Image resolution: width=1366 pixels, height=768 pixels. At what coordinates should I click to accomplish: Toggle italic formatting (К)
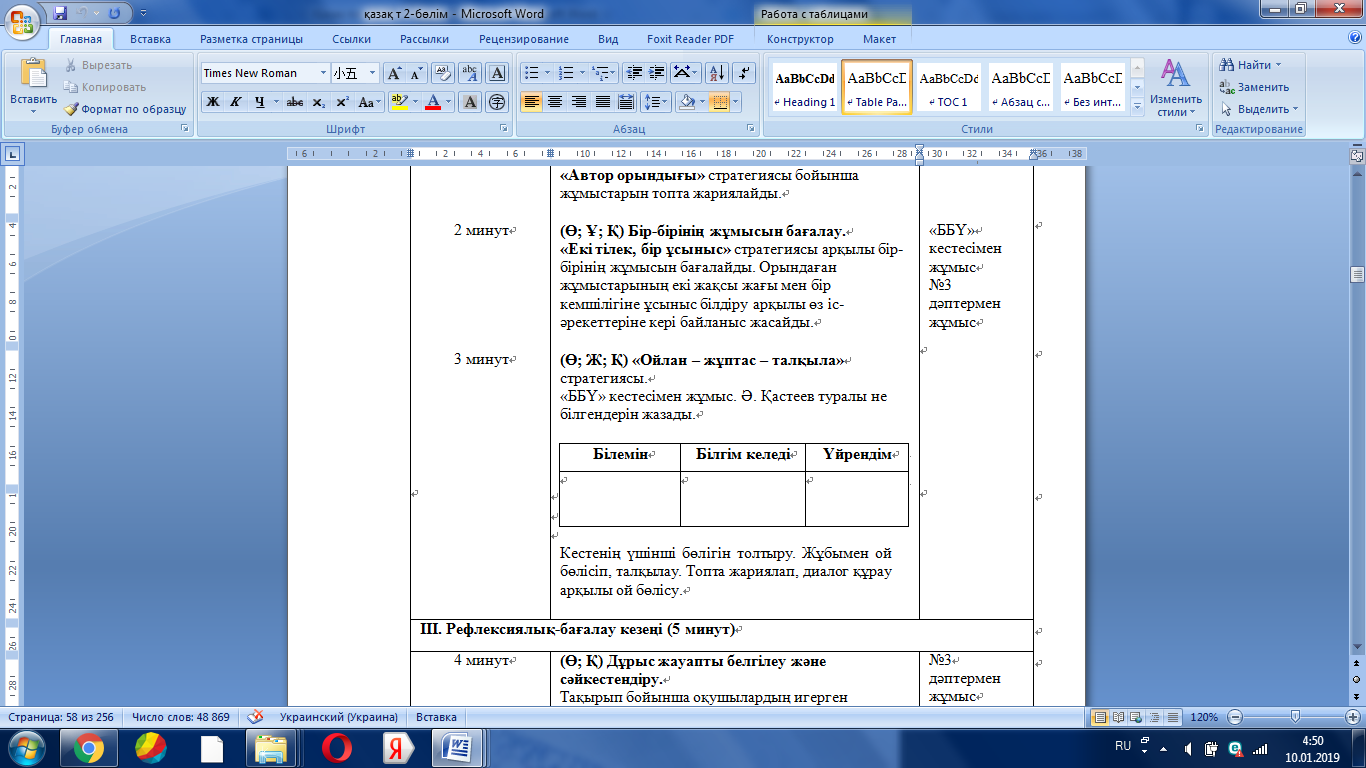click(x=236, y=102)
